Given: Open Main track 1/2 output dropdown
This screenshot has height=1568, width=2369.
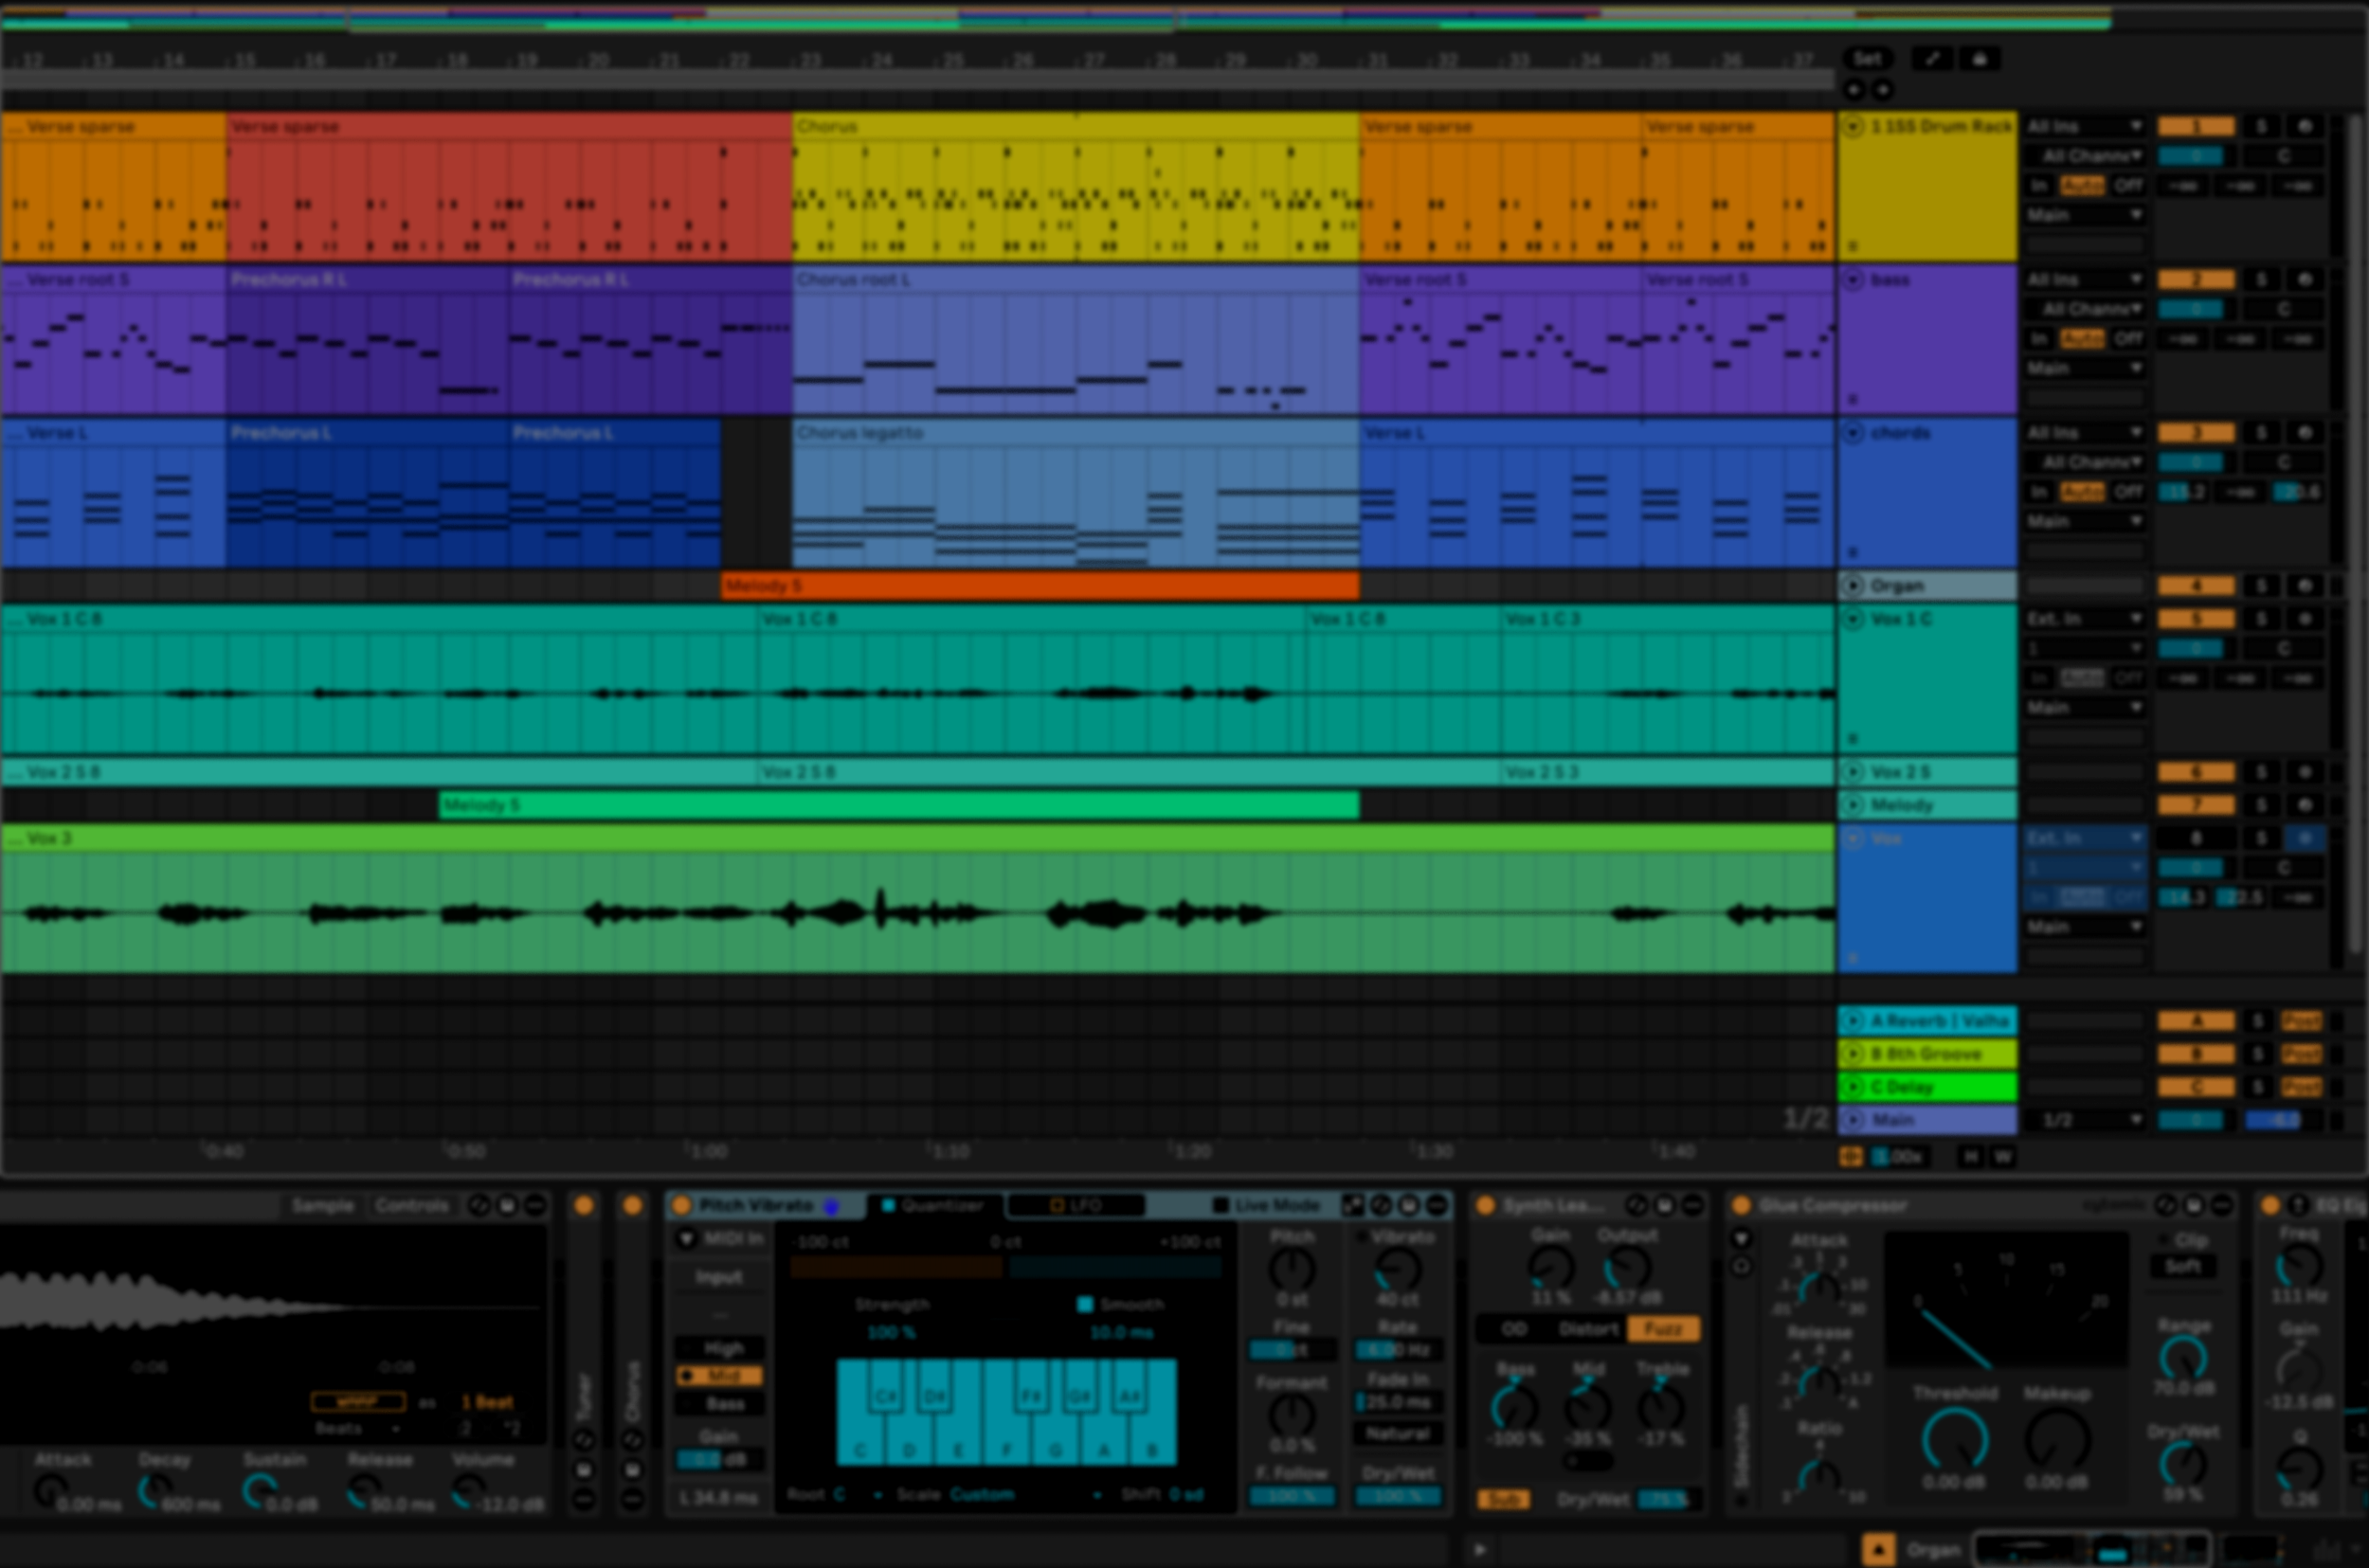Looking at the screenshot, I should (x=2084, y=1120).
